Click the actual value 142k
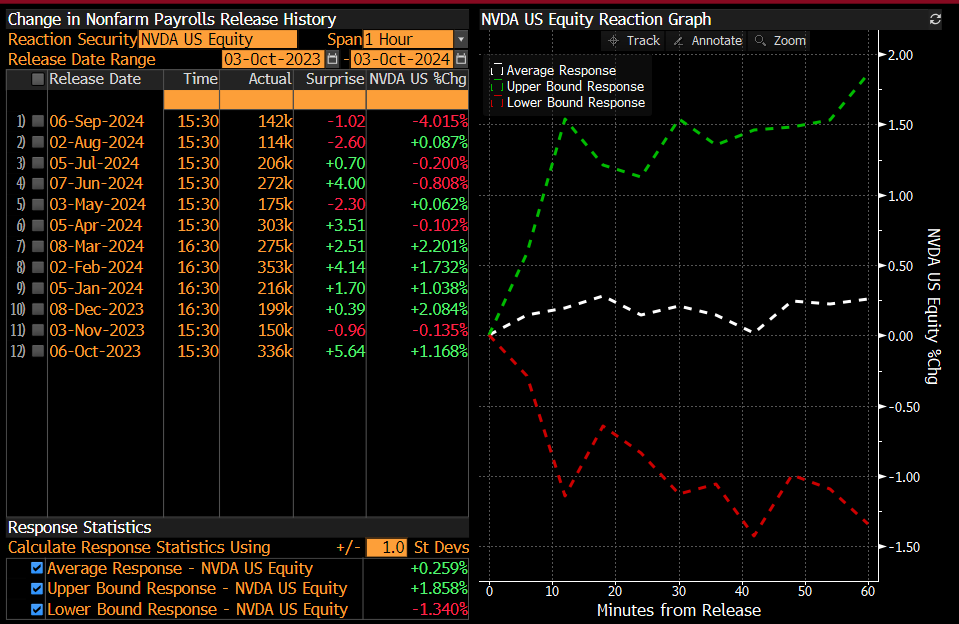The height and width of the screenshot is (624, 959). coord(275,121)
